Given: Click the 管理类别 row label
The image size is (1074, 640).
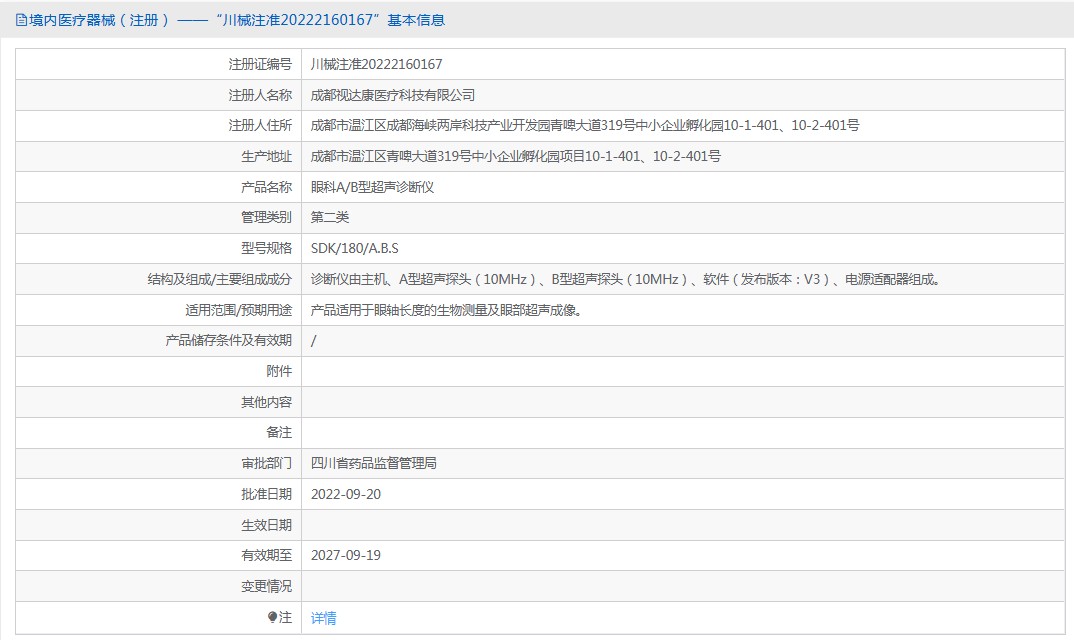Looking at the screenshot, I should [266, 217].
